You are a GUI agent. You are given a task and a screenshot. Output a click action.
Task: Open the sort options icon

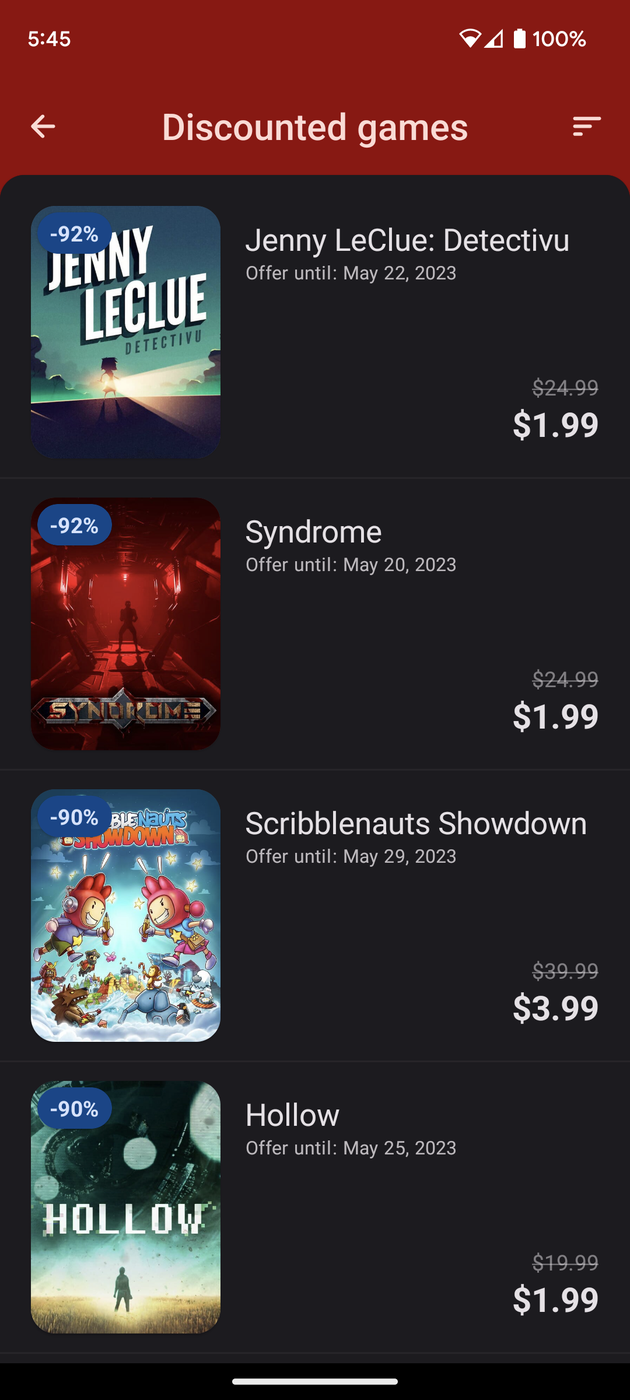586,127
